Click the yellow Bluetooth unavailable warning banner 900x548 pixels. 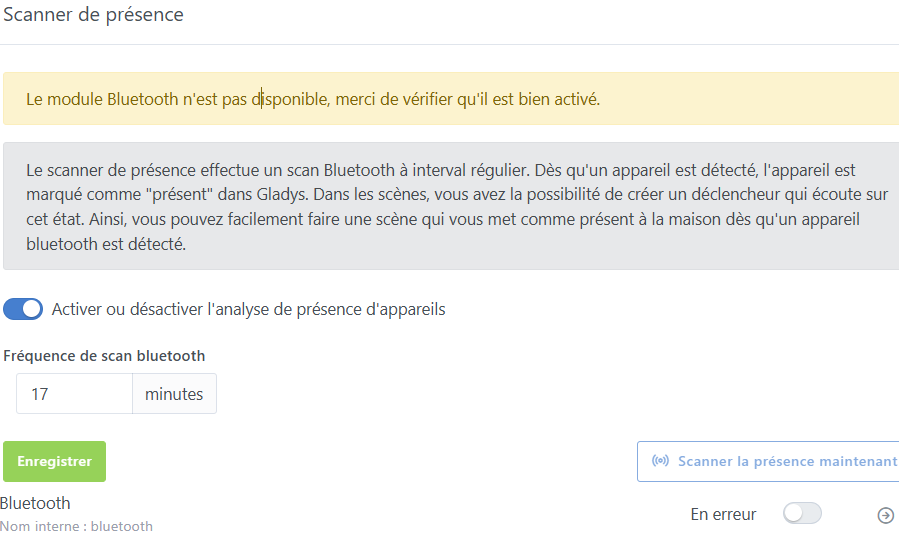click(x=450, y=99)
